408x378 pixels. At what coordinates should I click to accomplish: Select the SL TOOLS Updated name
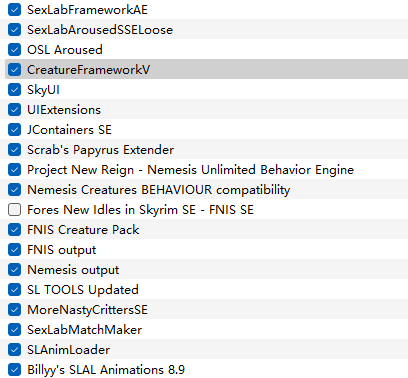coord(83,290)
